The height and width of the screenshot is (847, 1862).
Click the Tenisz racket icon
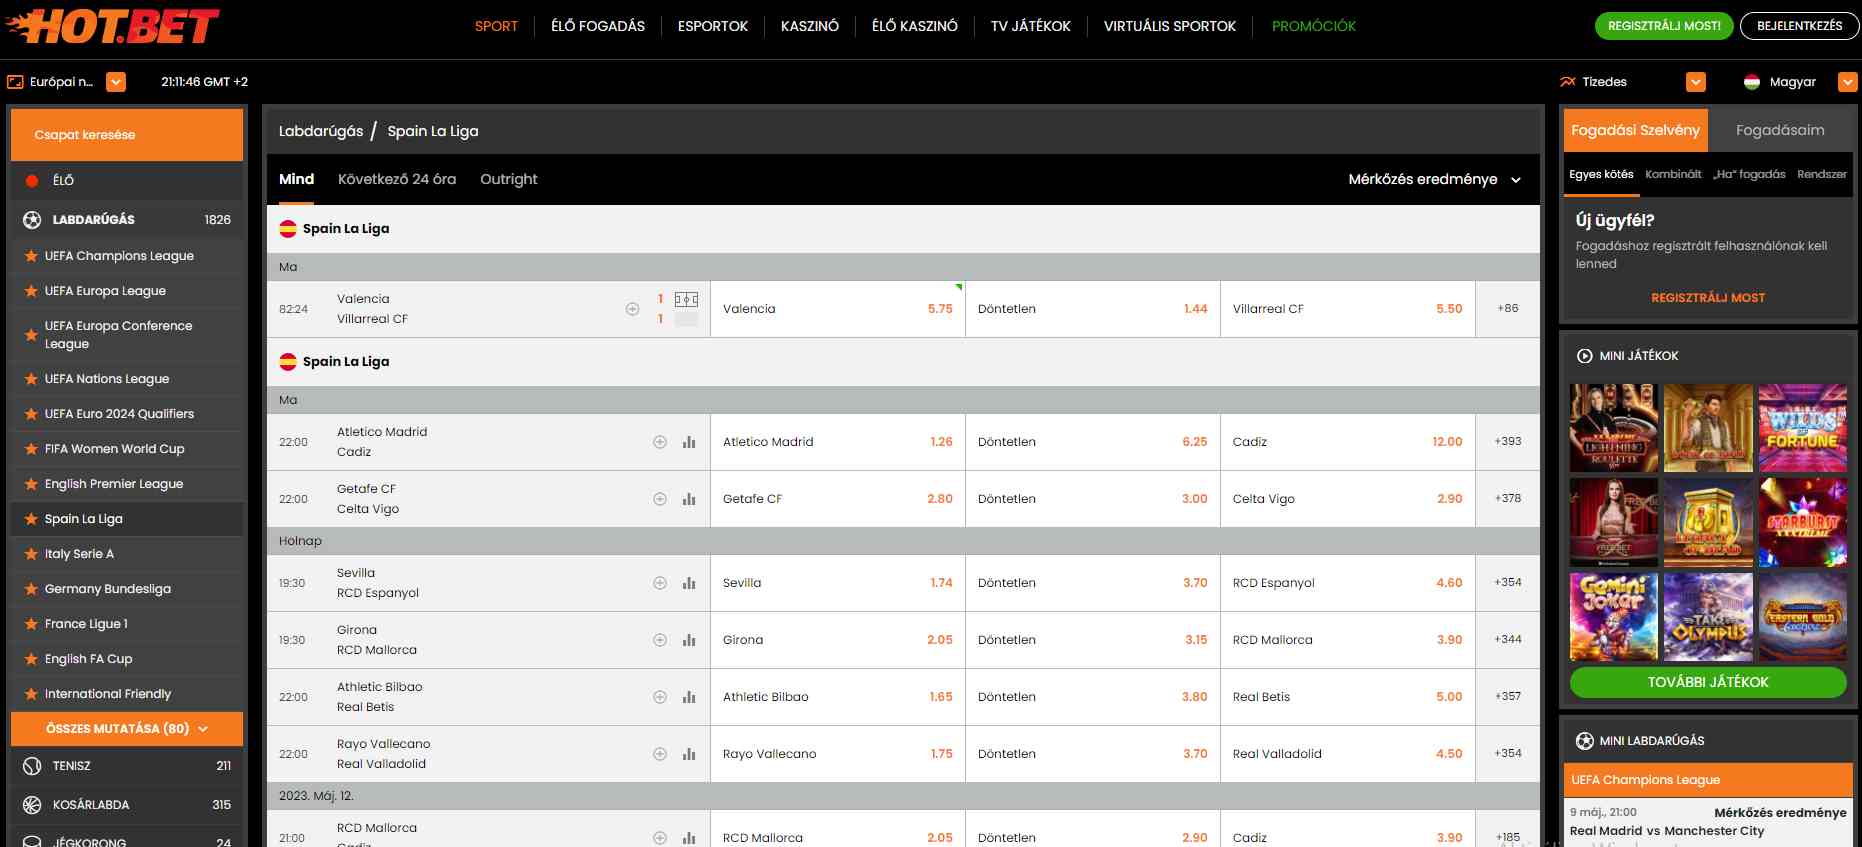click(x=32, y=766)
